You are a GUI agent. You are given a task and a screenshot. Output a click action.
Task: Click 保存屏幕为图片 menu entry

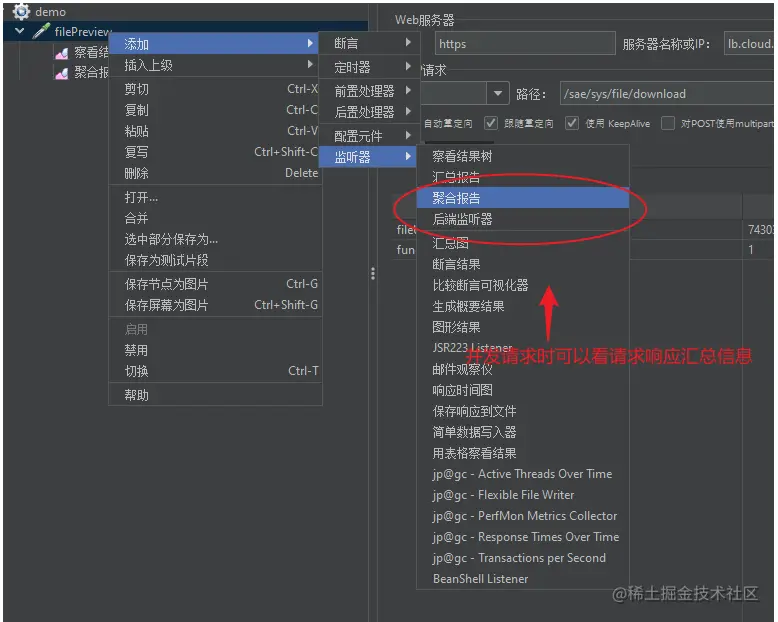(x=215, y=305)
